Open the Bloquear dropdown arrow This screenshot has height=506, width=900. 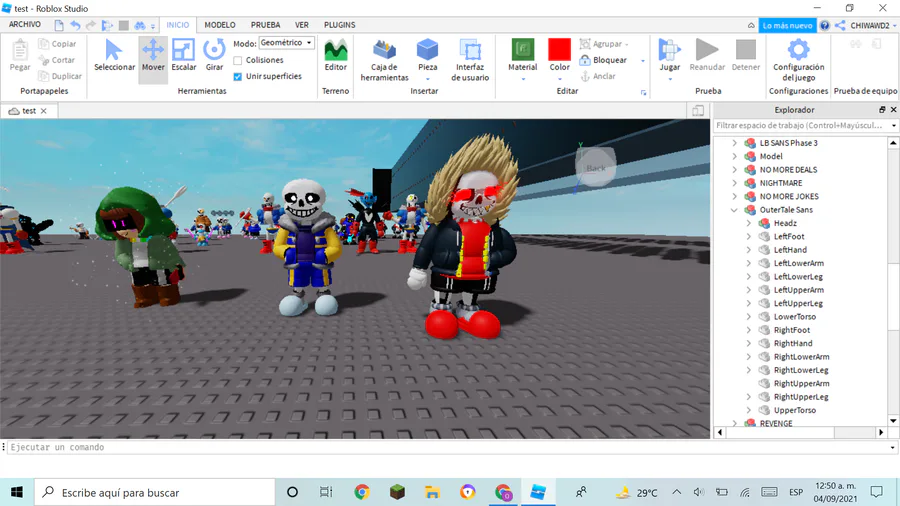[x=643, y=60]
